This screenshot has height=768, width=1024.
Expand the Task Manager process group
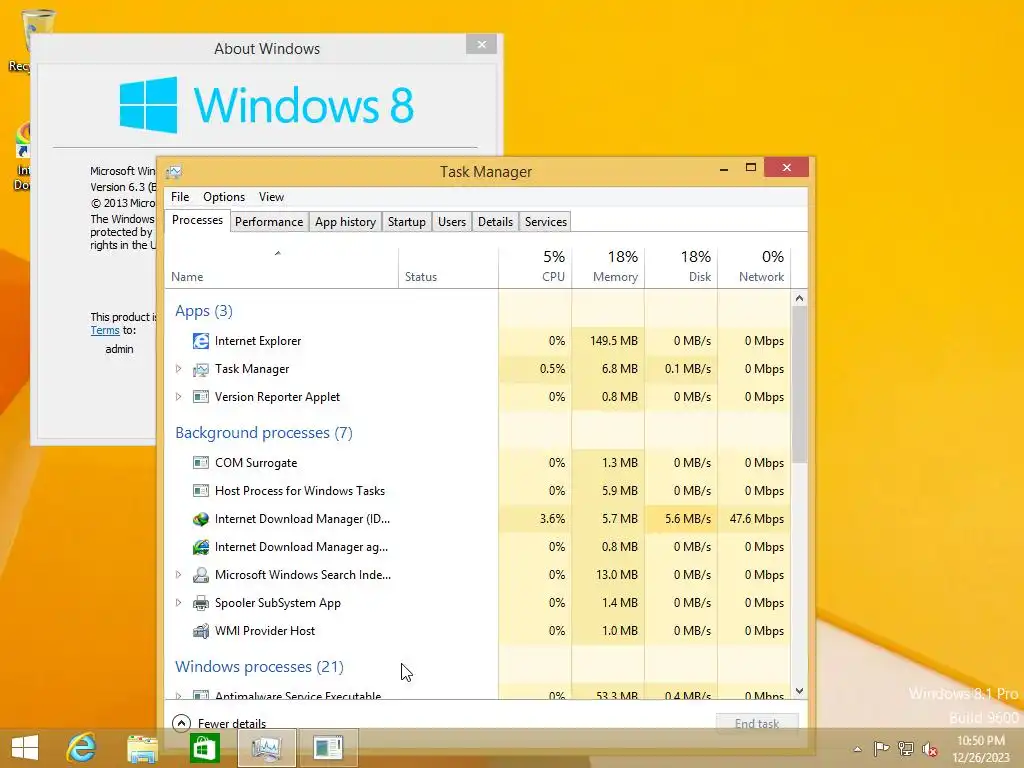178,369
